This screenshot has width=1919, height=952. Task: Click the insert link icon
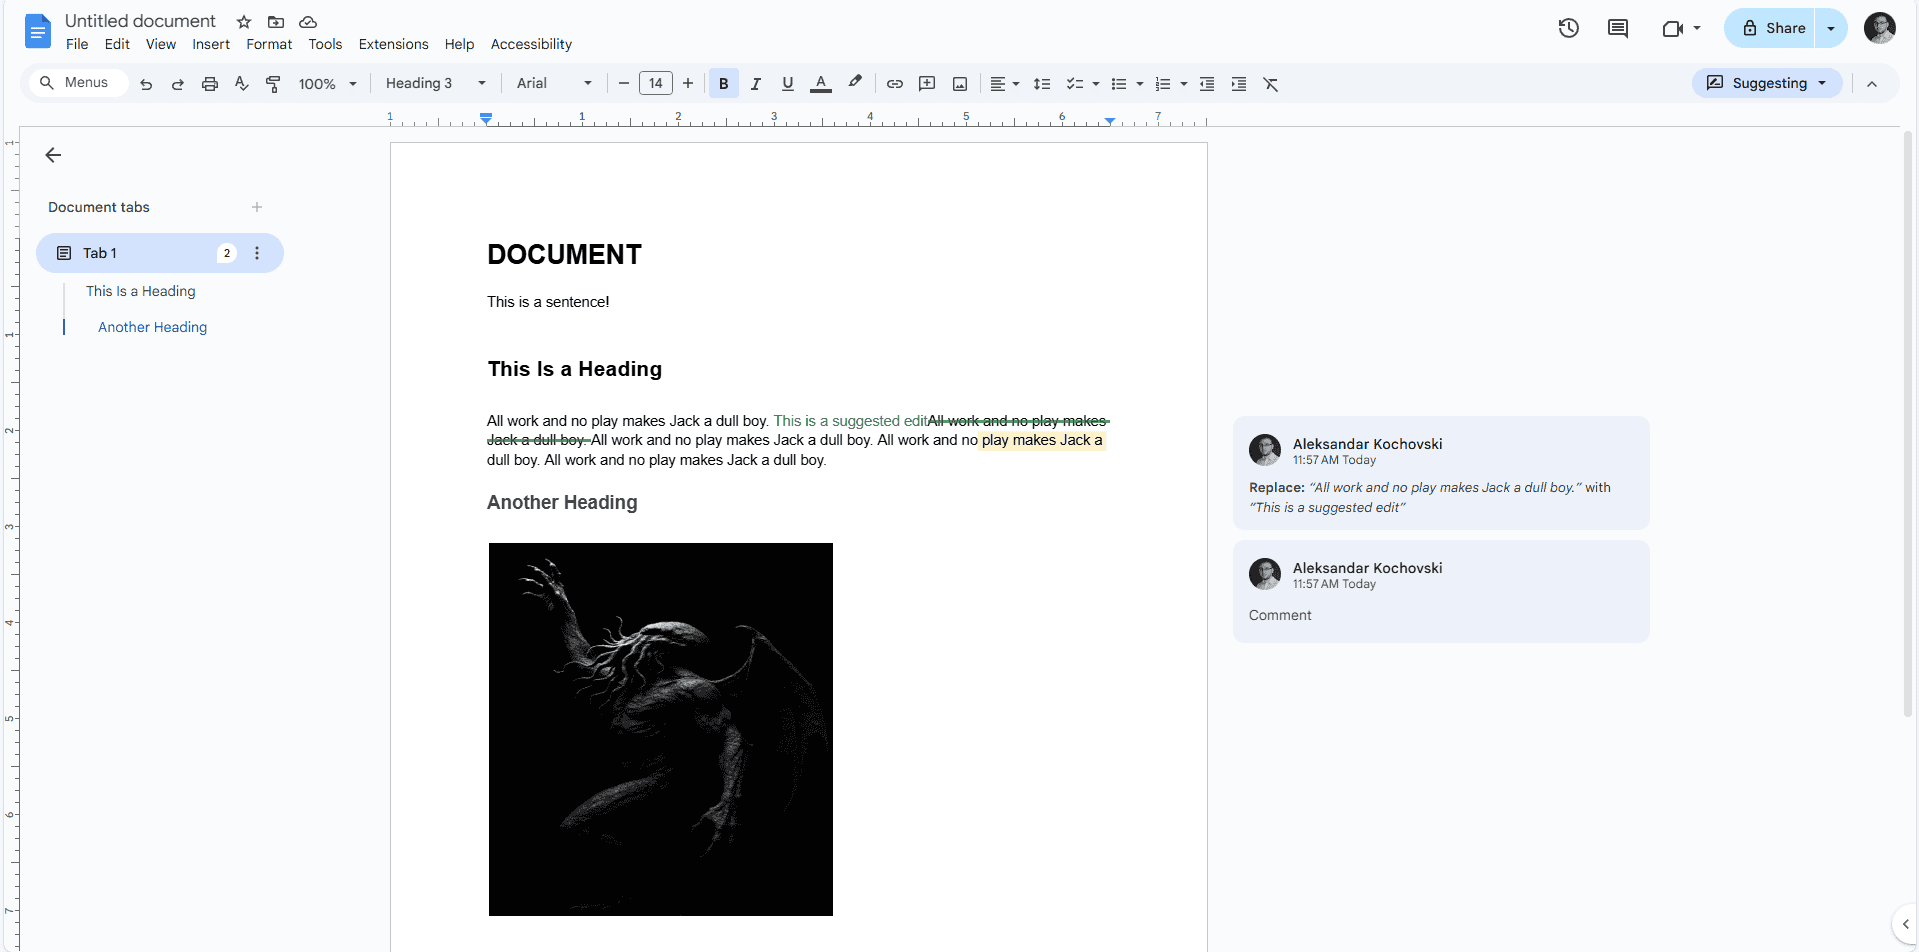(894, 84)
